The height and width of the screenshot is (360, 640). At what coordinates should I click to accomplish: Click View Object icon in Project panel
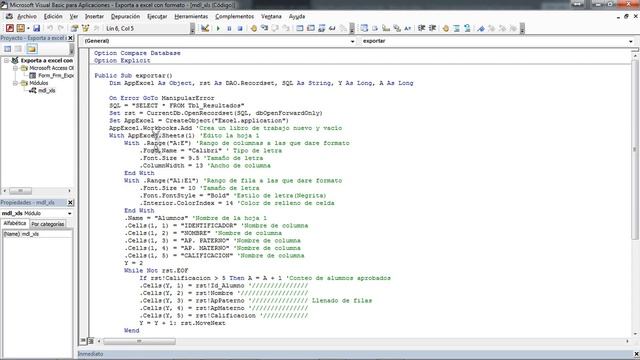[x=18, y=49]
